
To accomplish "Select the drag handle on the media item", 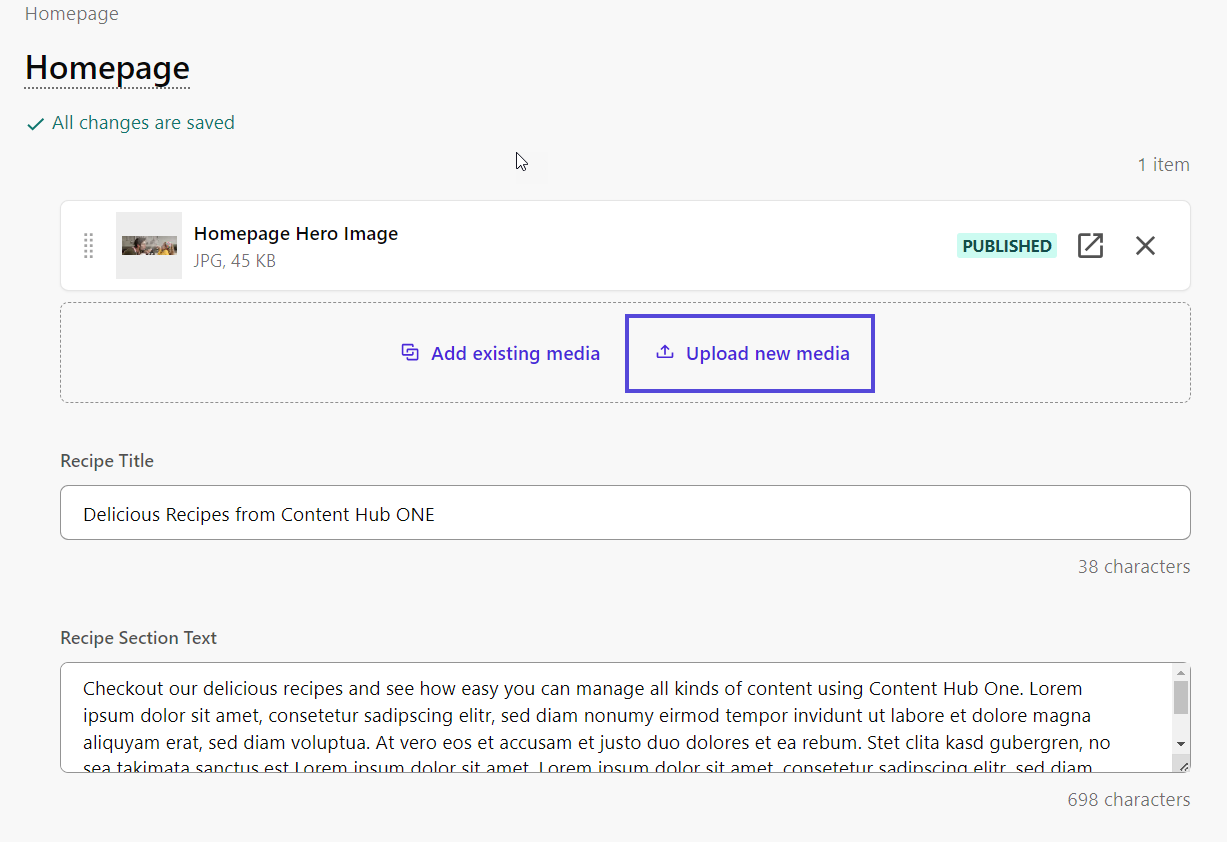I will pos(88,245).
